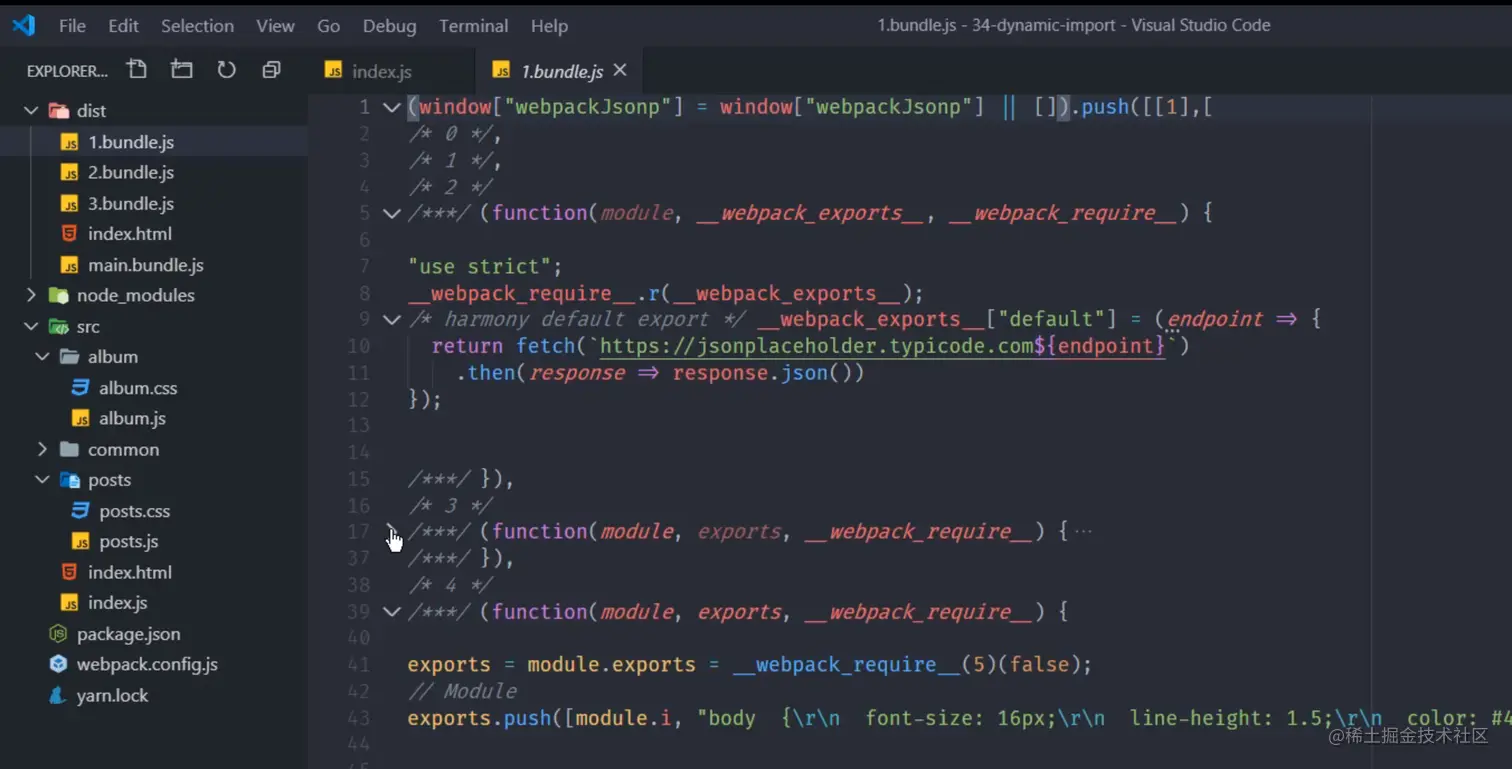
Task: Close the 1.bundle.js editor tab
Action: click(x=620, y=70)
